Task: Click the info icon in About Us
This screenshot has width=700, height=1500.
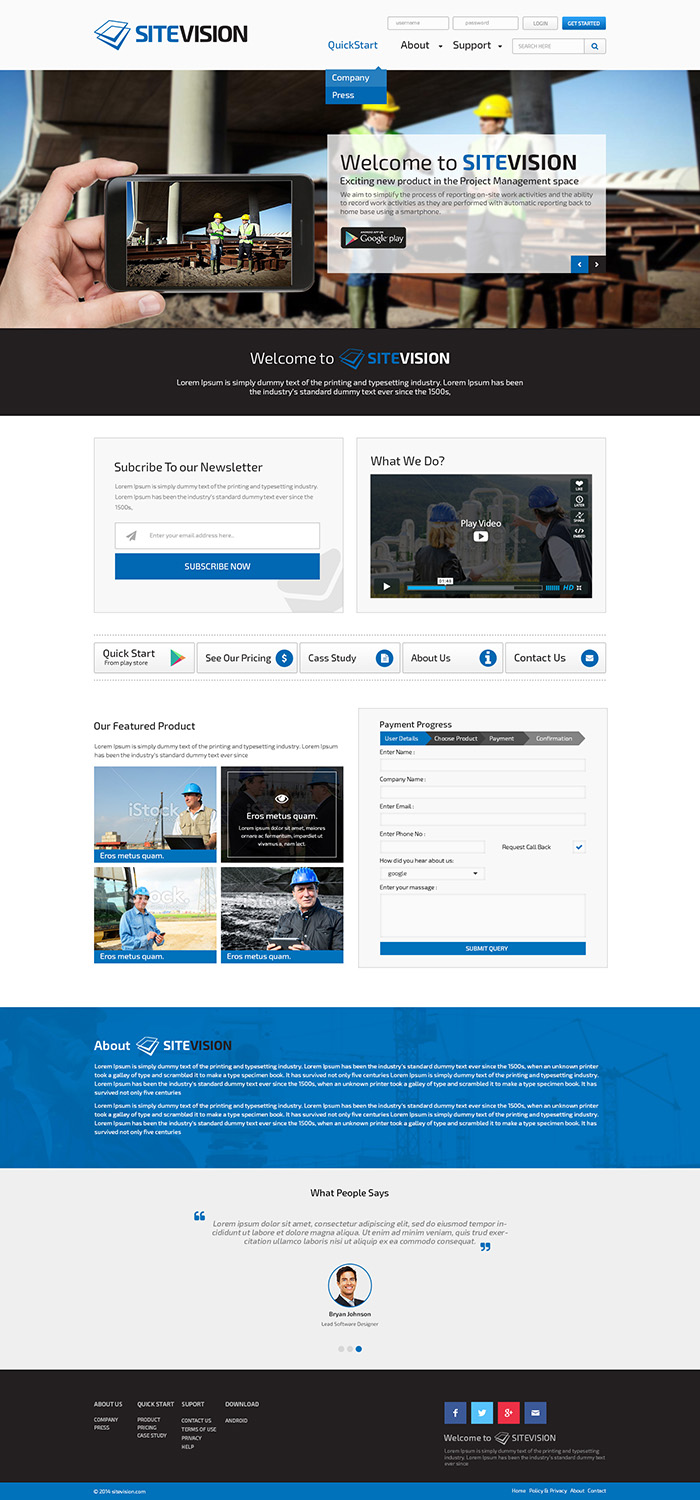Action: tap(488, 658)
